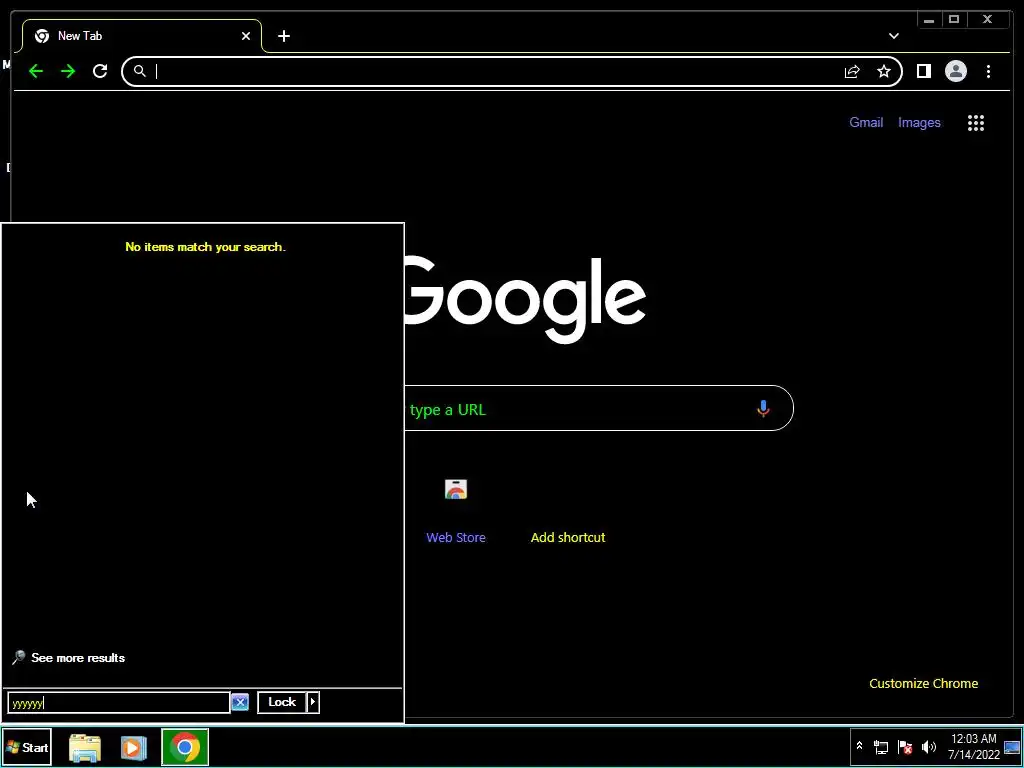This screenshot has height=768, width=1024.
Task: Click the magnifier in the address bar
Action: click(139, 71)
